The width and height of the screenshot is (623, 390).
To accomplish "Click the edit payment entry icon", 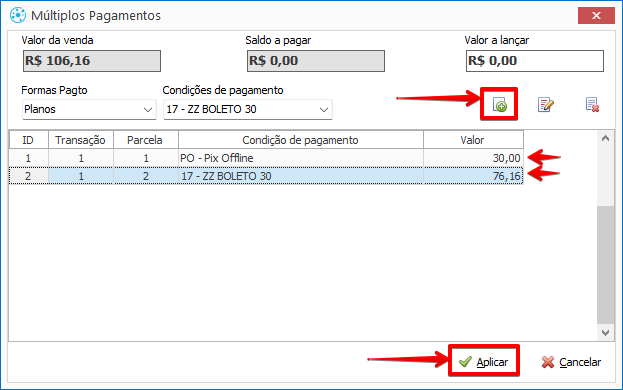I will point(546,105).
